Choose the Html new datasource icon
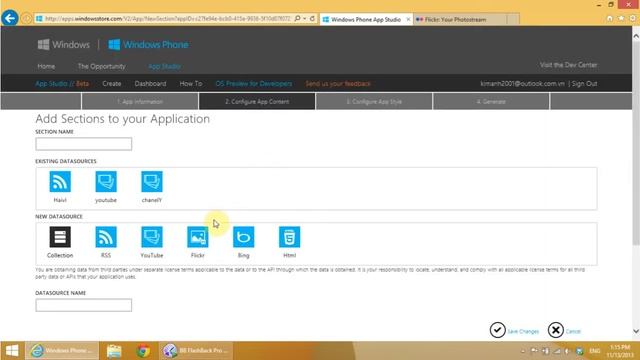This screenshot has height=360, width=640. 289,237
